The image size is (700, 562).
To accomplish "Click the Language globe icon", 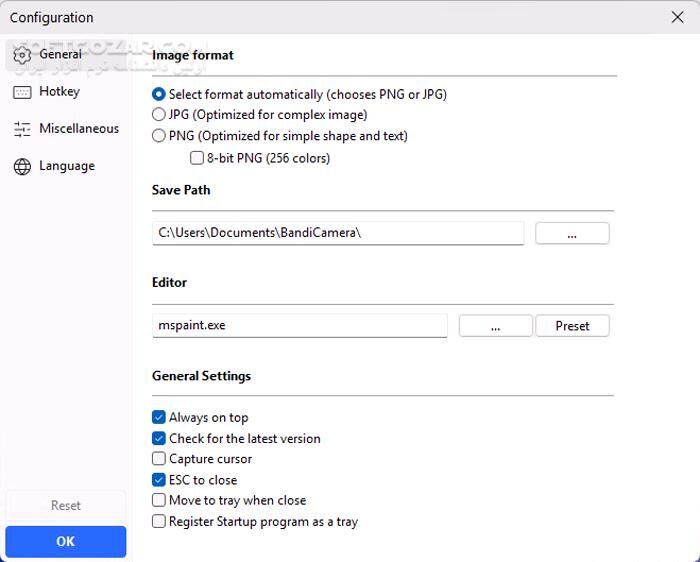I will tap(22, 167).
